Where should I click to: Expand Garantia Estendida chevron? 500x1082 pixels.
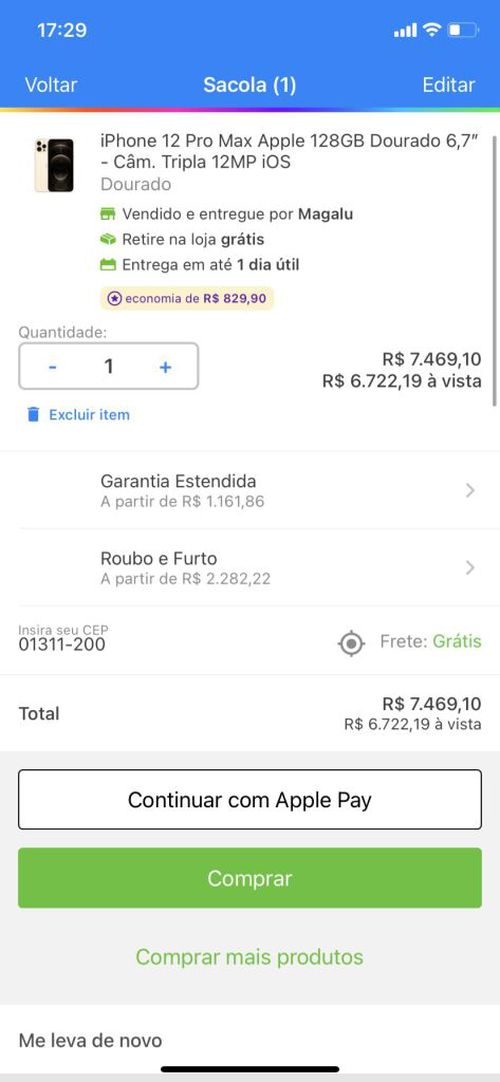coord(470,491)
